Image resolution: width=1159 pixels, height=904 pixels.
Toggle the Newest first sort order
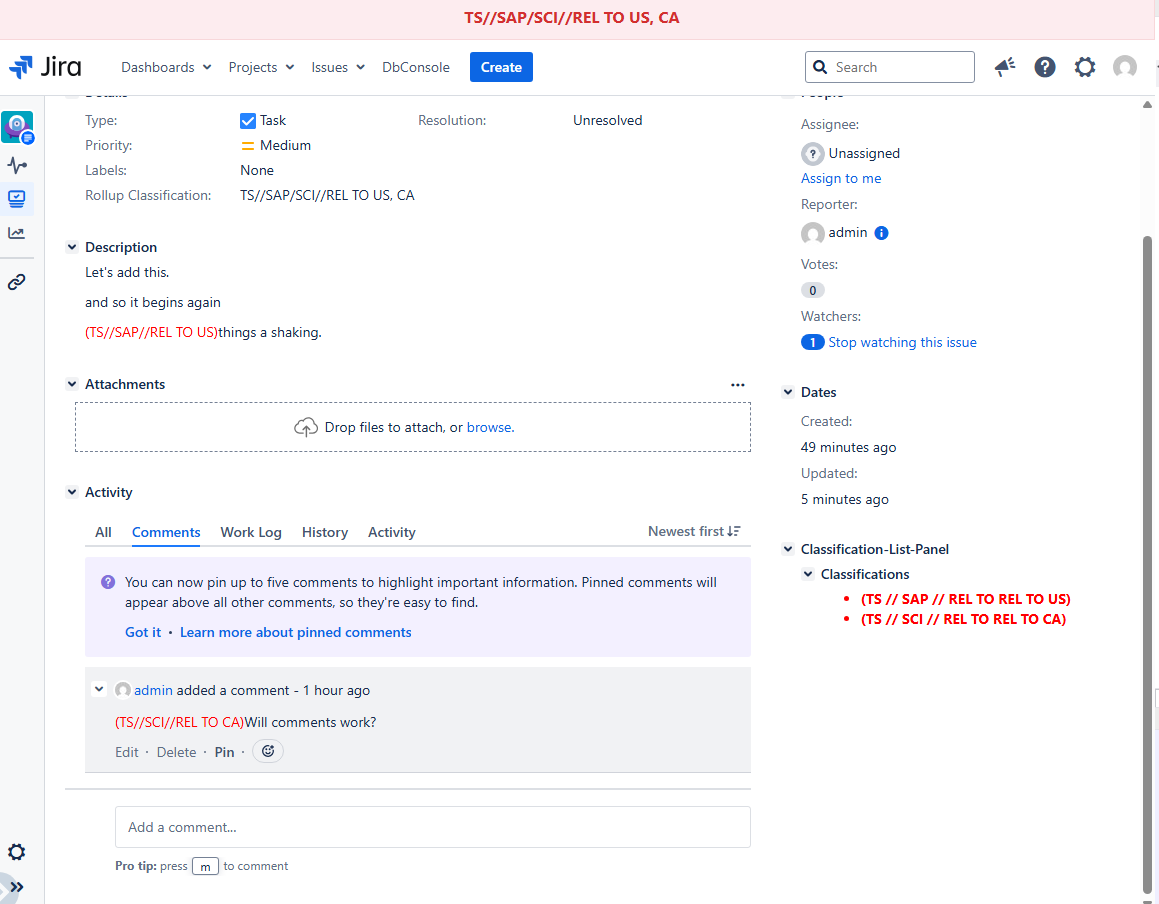(694, 531)
